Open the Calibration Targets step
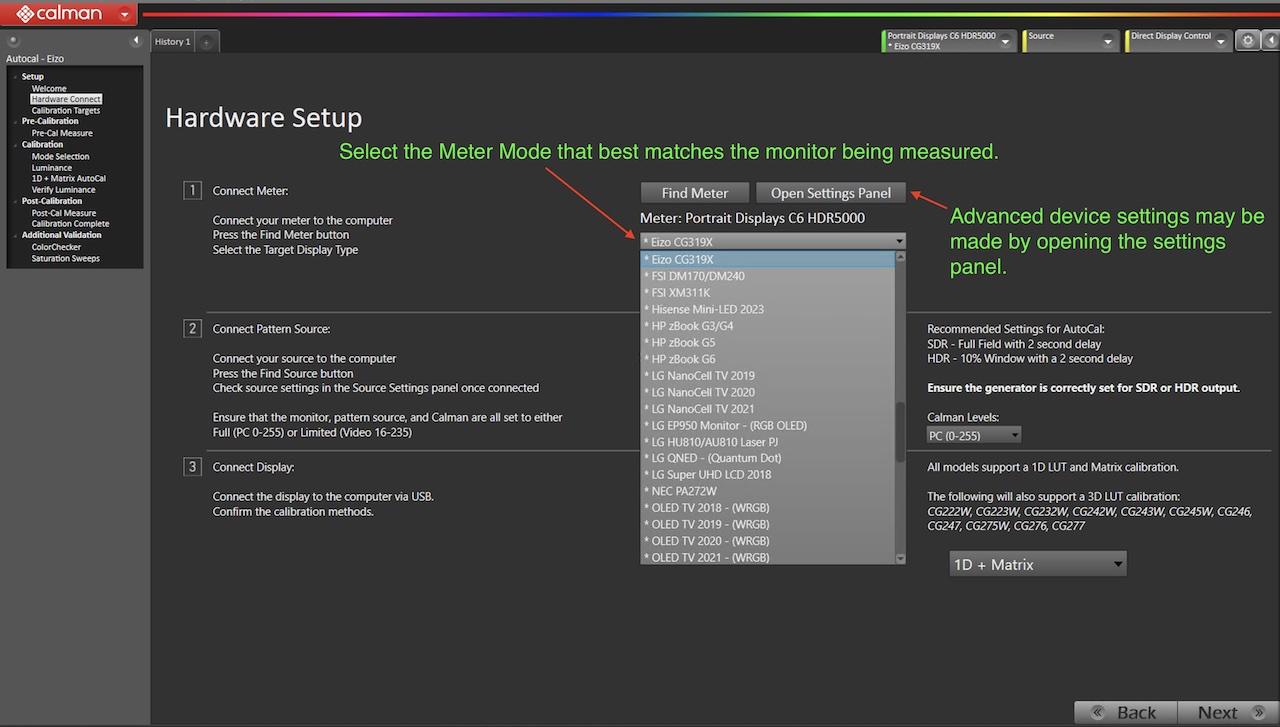Viewport: 1280px width, 727px height. pos(66,111)
